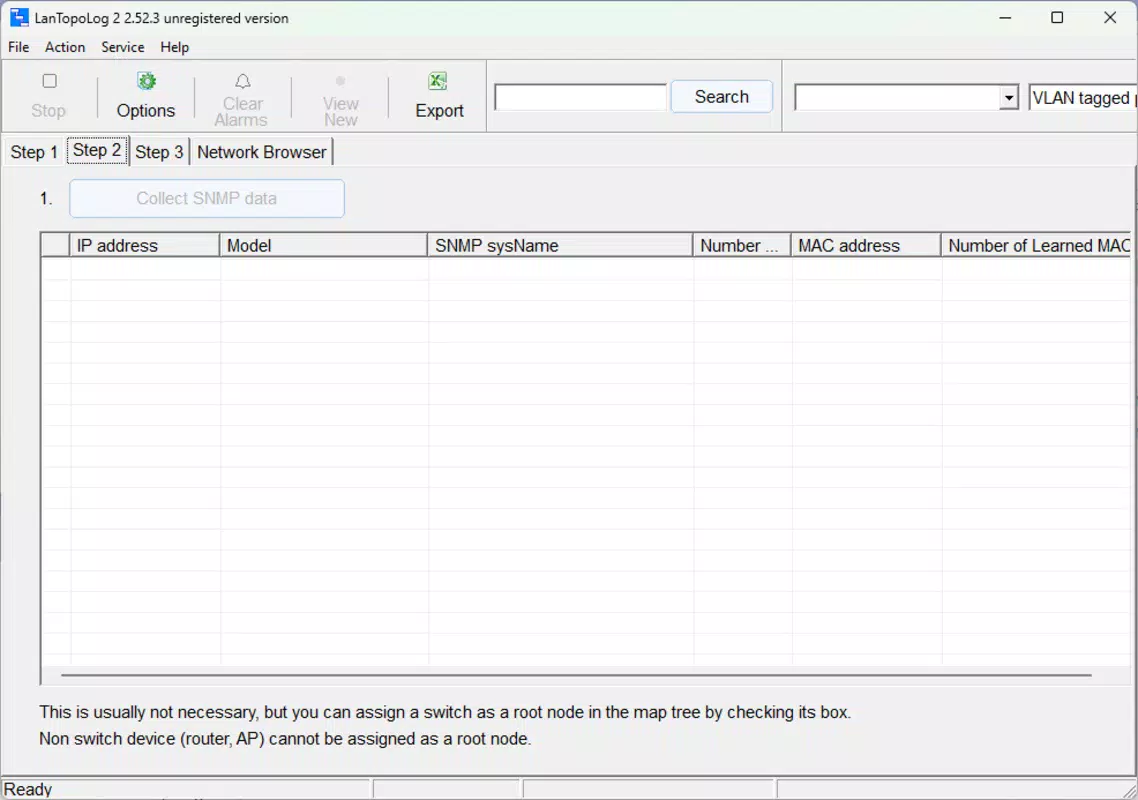Click the VLAN tagged field

(1082, 98)
